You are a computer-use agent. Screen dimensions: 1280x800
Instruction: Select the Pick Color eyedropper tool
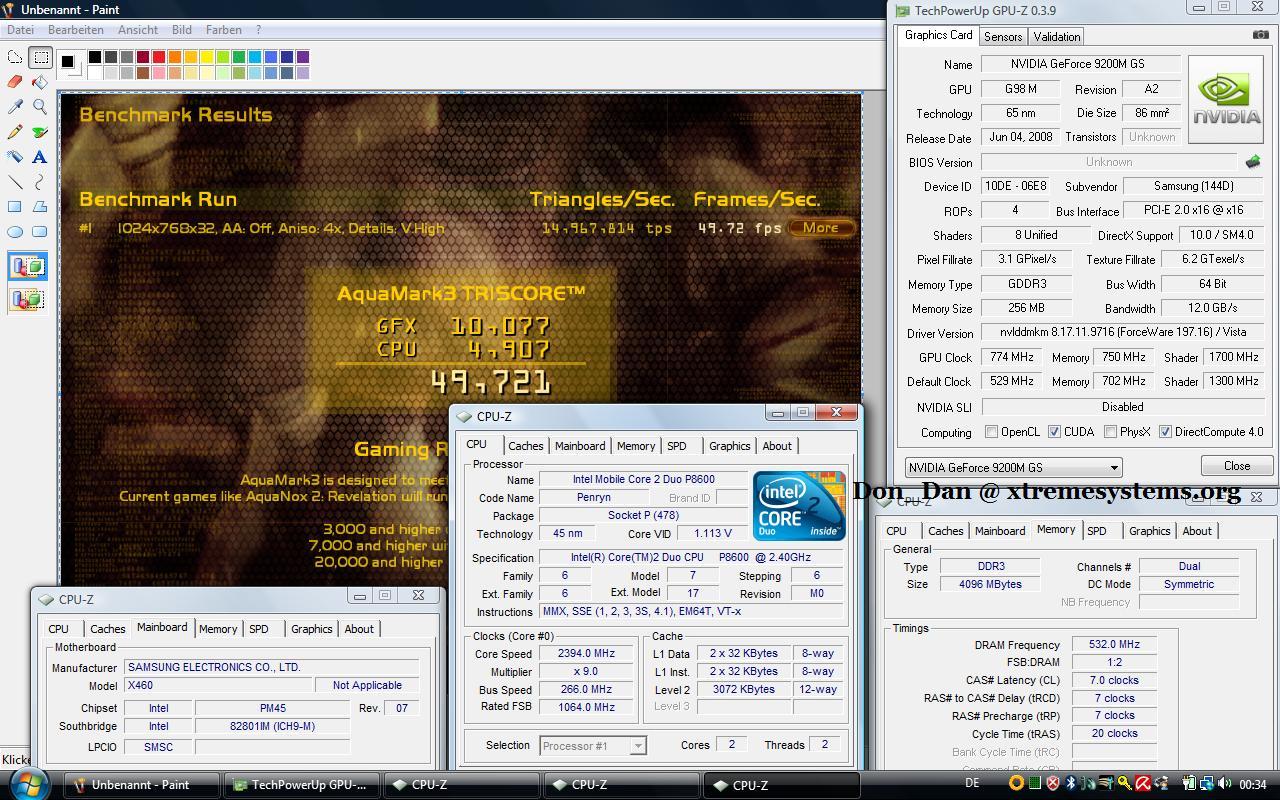pyautogui.click(x=15, y=107)
